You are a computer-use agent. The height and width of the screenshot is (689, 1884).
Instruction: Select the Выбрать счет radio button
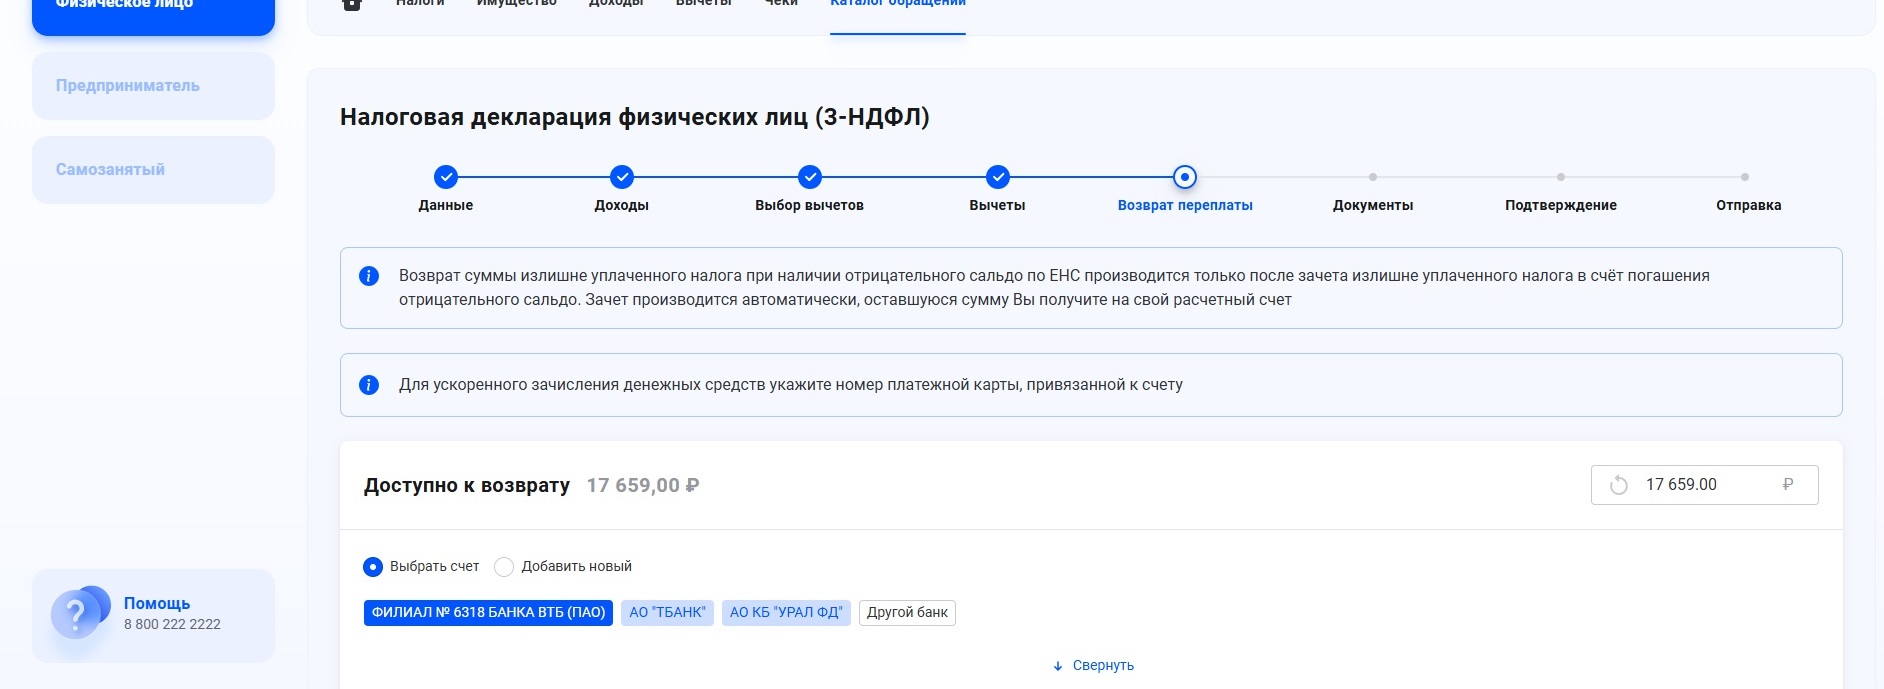[x=373, y=567]
